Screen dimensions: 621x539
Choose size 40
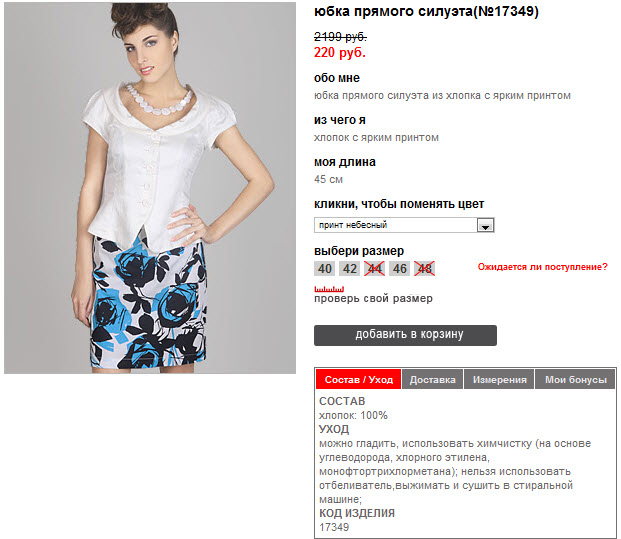[x=325, y=269]
